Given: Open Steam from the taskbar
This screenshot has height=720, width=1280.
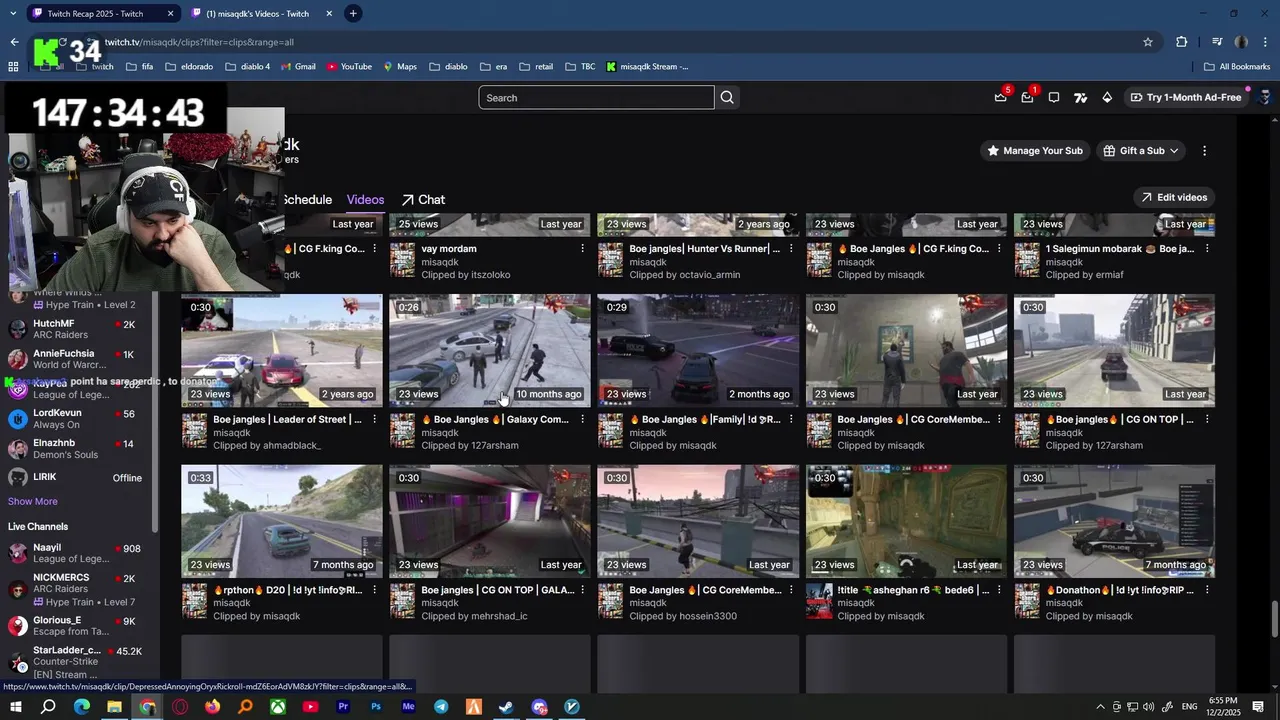Looking at the screenshot, I should [x=506, y=707].
